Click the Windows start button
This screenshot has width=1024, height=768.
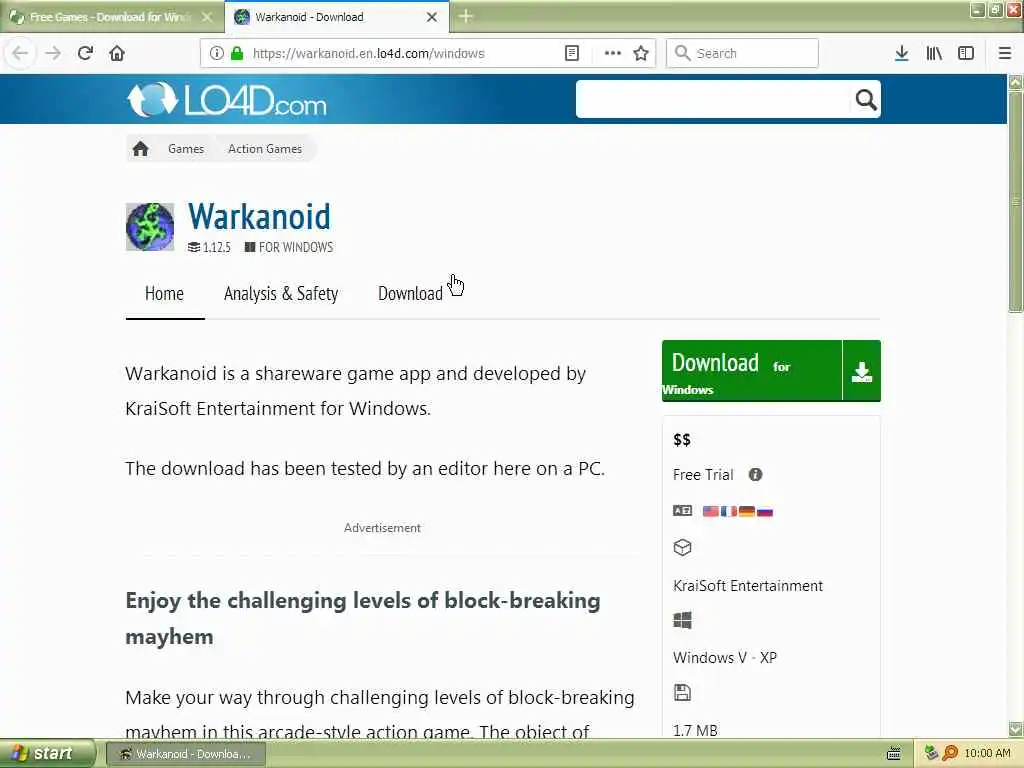(x=46, y=754)
